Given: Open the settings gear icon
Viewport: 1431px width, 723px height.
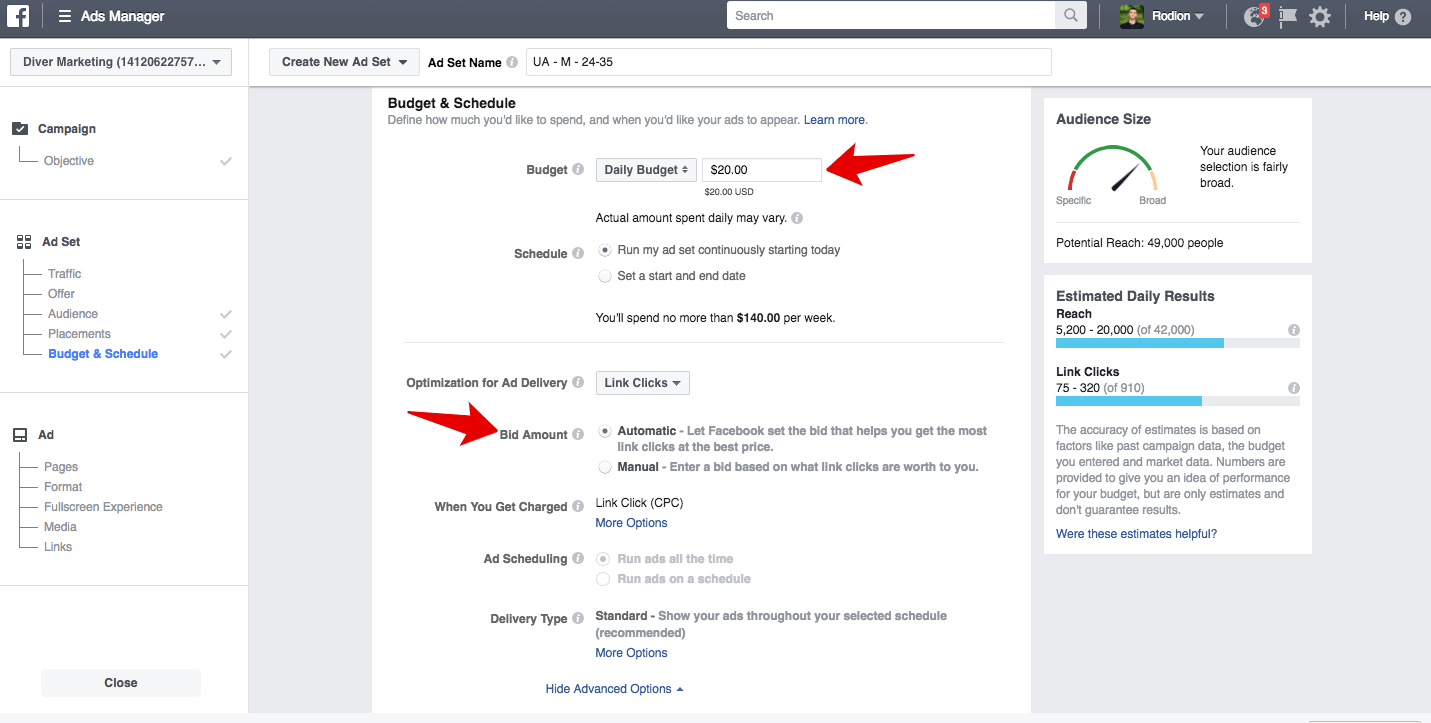Looking at the screenshot, I should point(1320,17).
